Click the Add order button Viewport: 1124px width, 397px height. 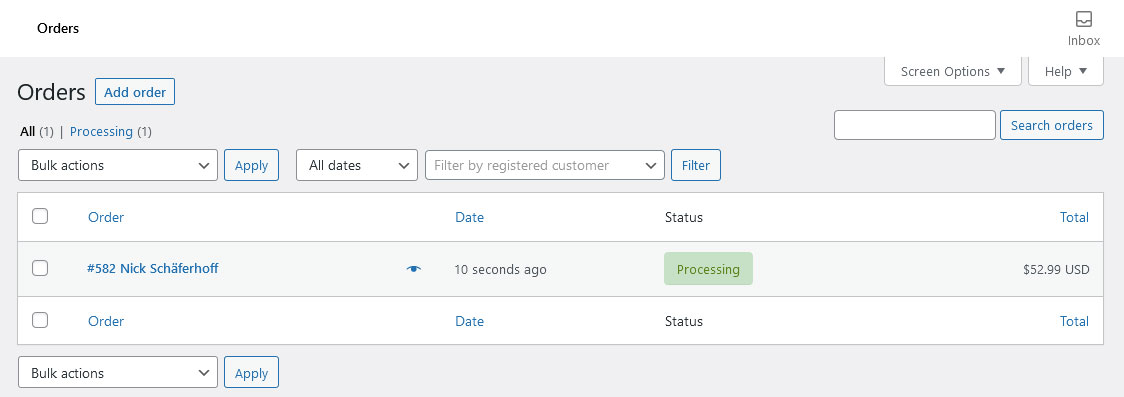click(135, 92)
